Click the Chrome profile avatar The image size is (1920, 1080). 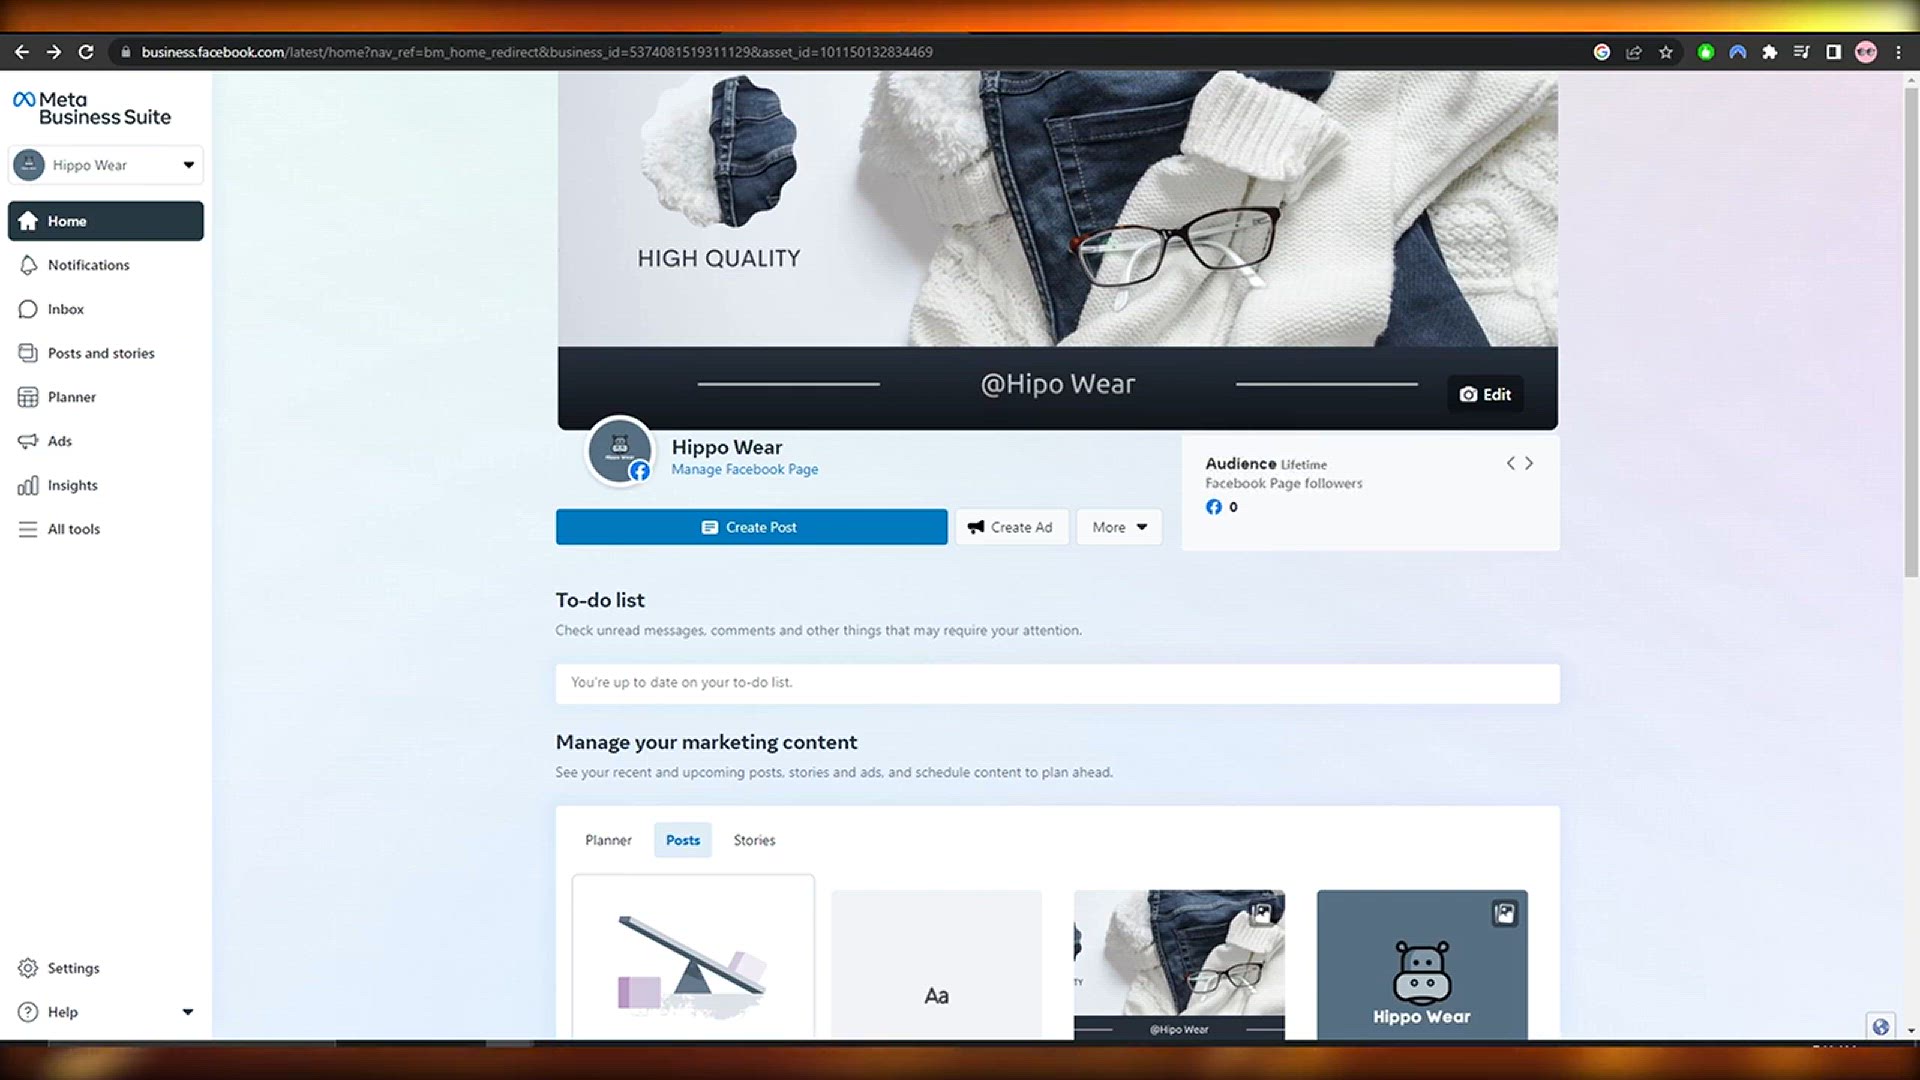1866,52
